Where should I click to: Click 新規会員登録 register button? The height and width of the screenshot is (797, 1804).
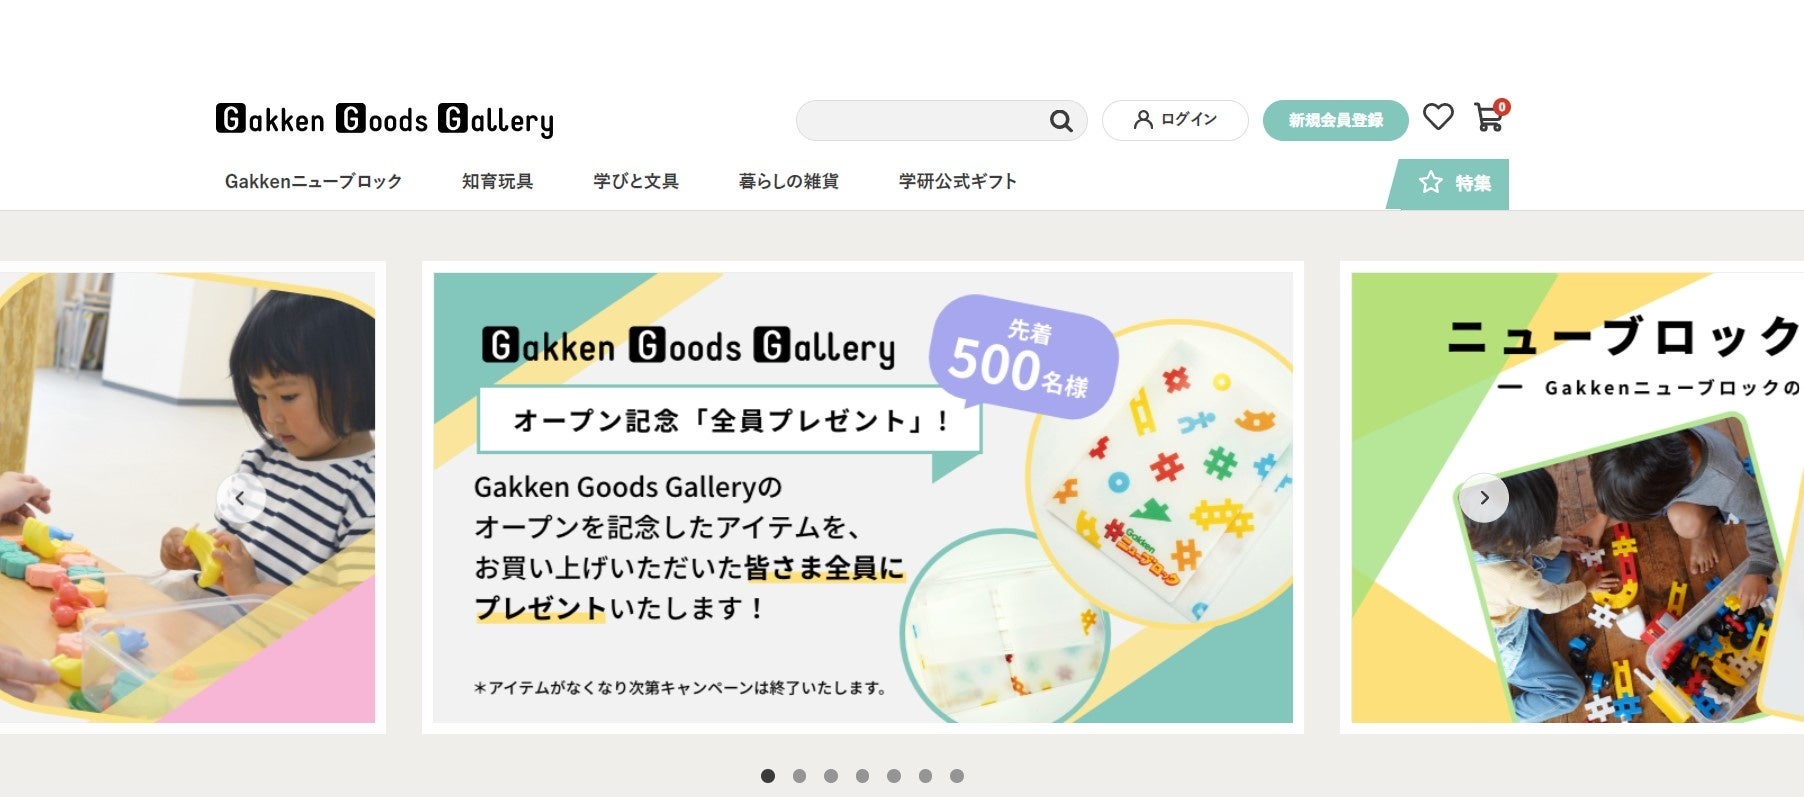(x=1335, y=120)
